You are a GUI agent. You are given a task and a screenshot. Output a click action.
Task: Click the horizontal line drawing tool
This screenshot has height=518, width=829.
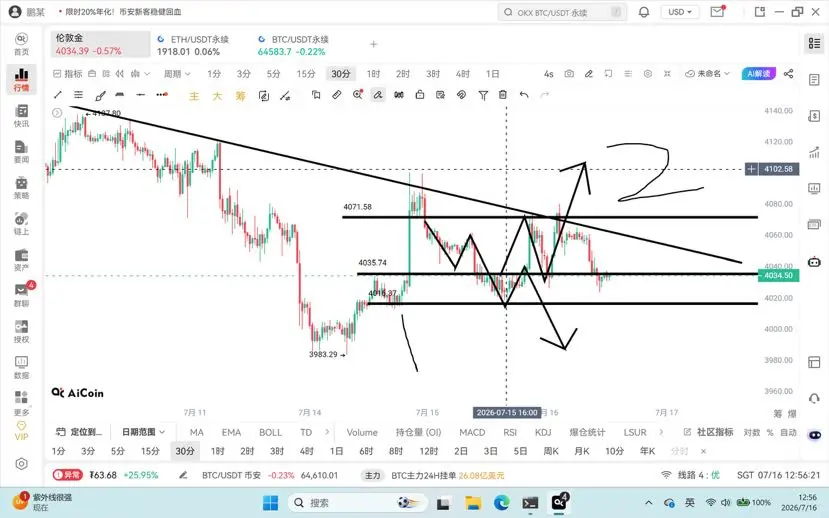point(140,95)
